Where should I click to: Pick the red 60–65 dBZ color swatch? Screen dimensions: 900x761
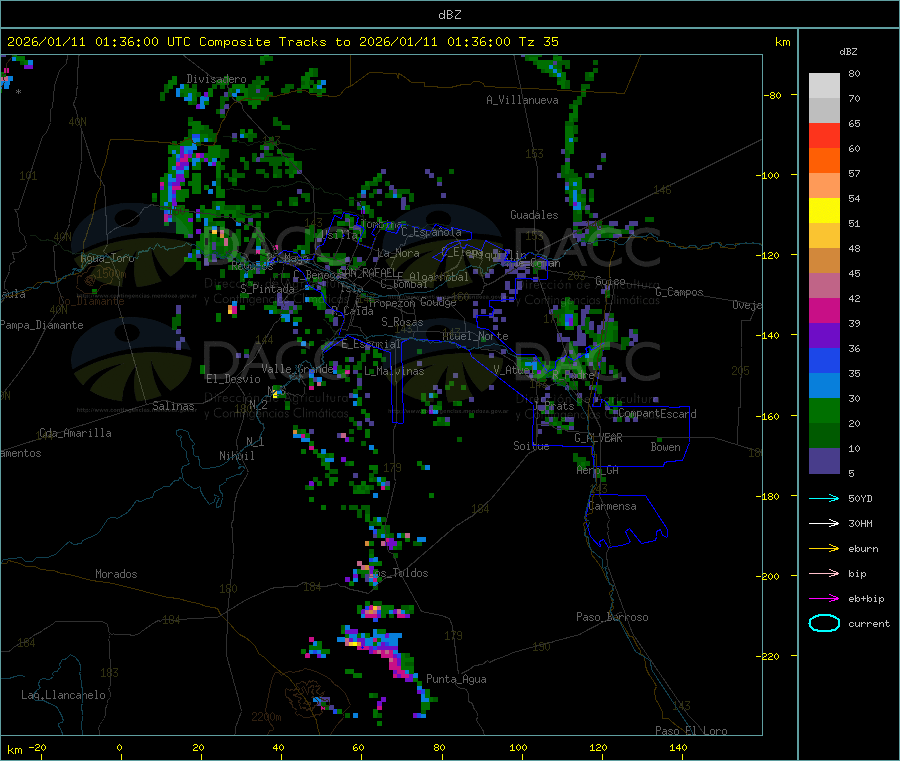[824, 135]
